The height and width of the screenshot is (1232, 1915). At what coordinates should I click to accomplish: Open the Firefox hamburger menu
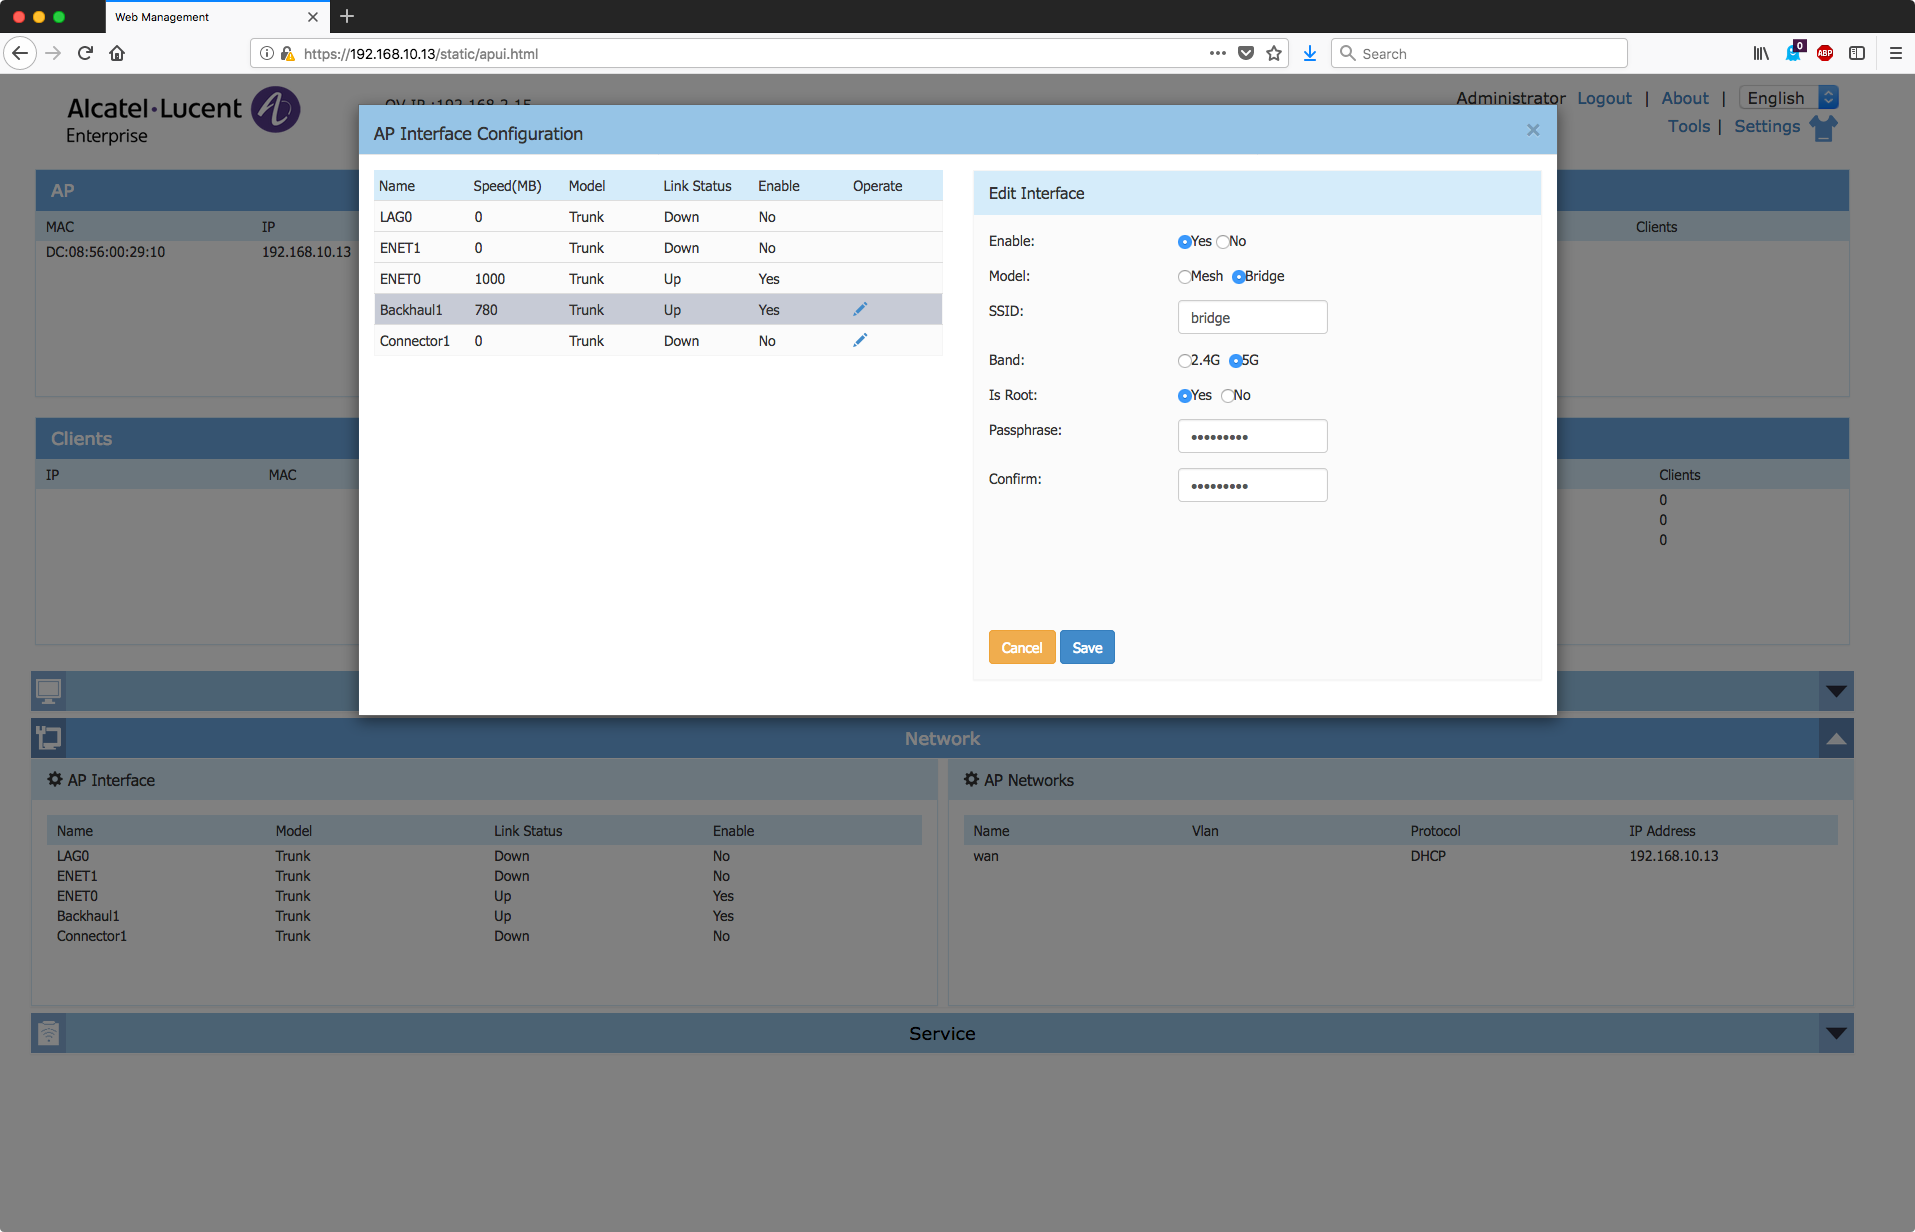1895,54
